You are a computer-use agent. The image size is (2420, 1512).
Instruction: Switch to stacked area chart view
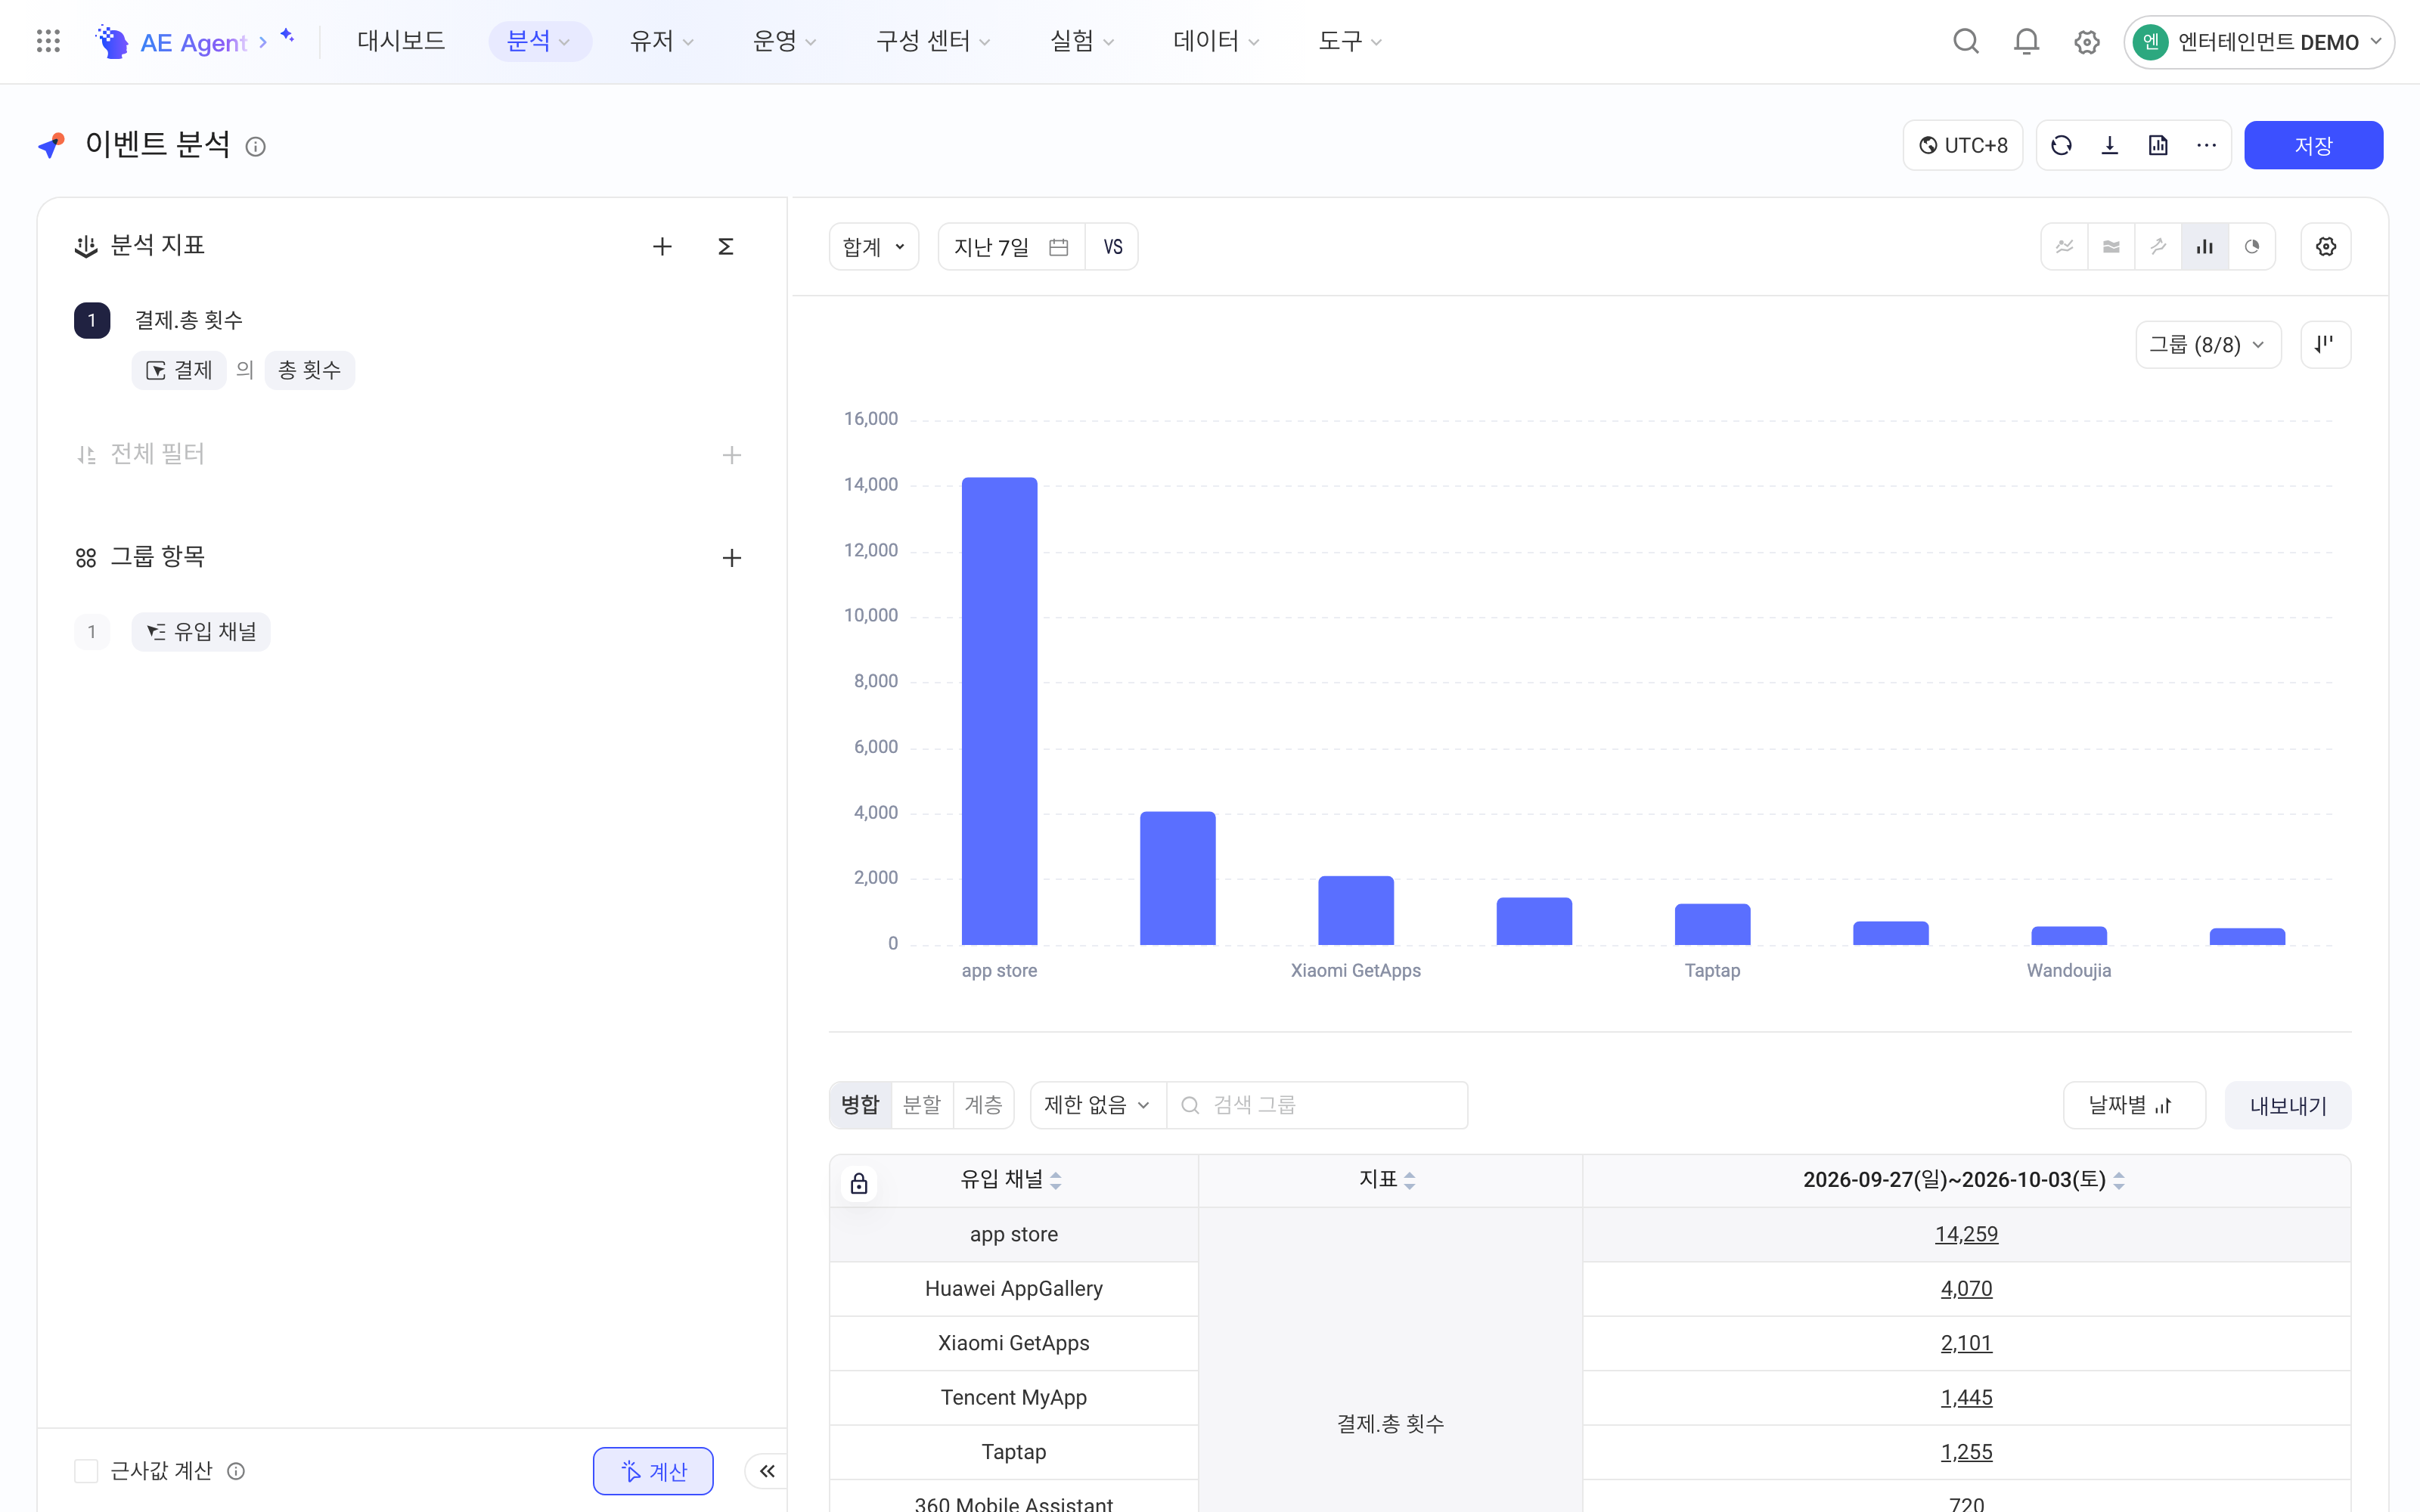[2111, 247]
